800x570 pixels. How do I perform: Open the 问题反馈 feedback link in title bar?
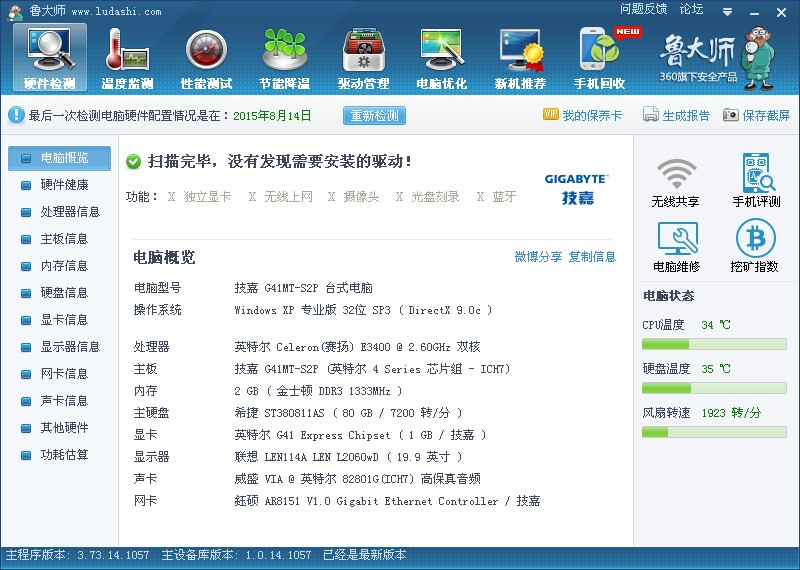click(643, 9)
